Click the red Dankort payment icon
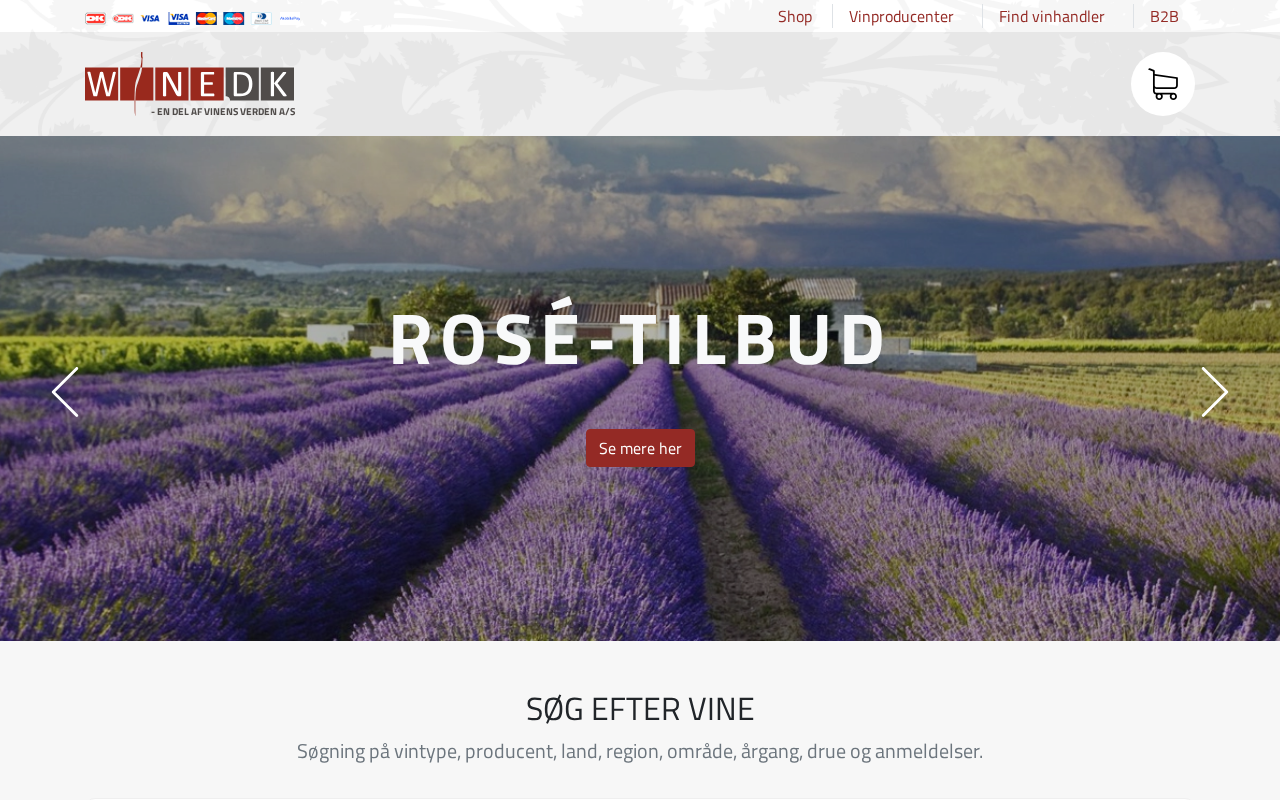The height and width of the screenshot is (800, 1280). click(95, 18)
